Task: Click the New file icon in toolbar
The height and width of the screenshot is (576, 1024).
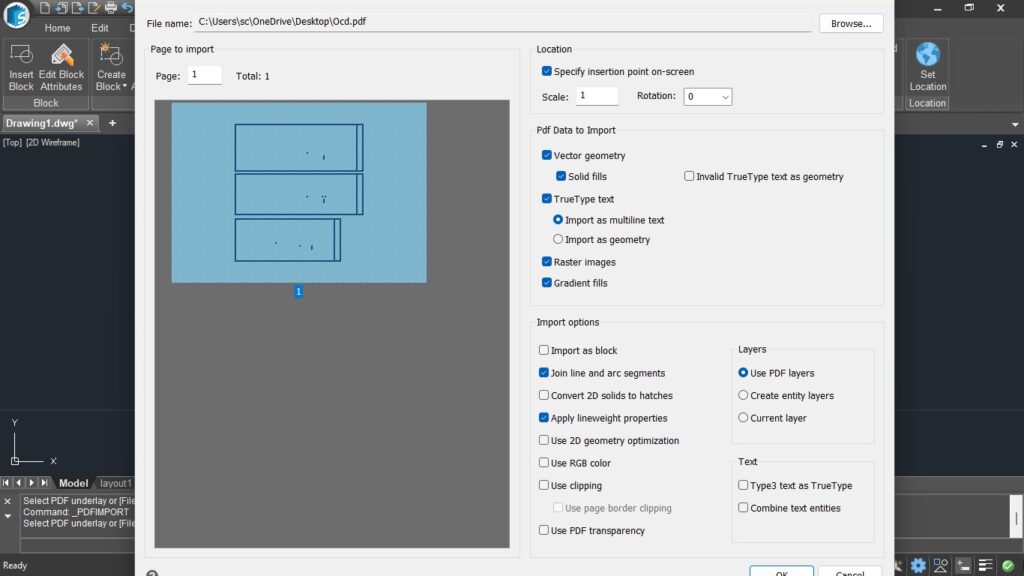Action: pyautogui.click(x=46, y=9)
